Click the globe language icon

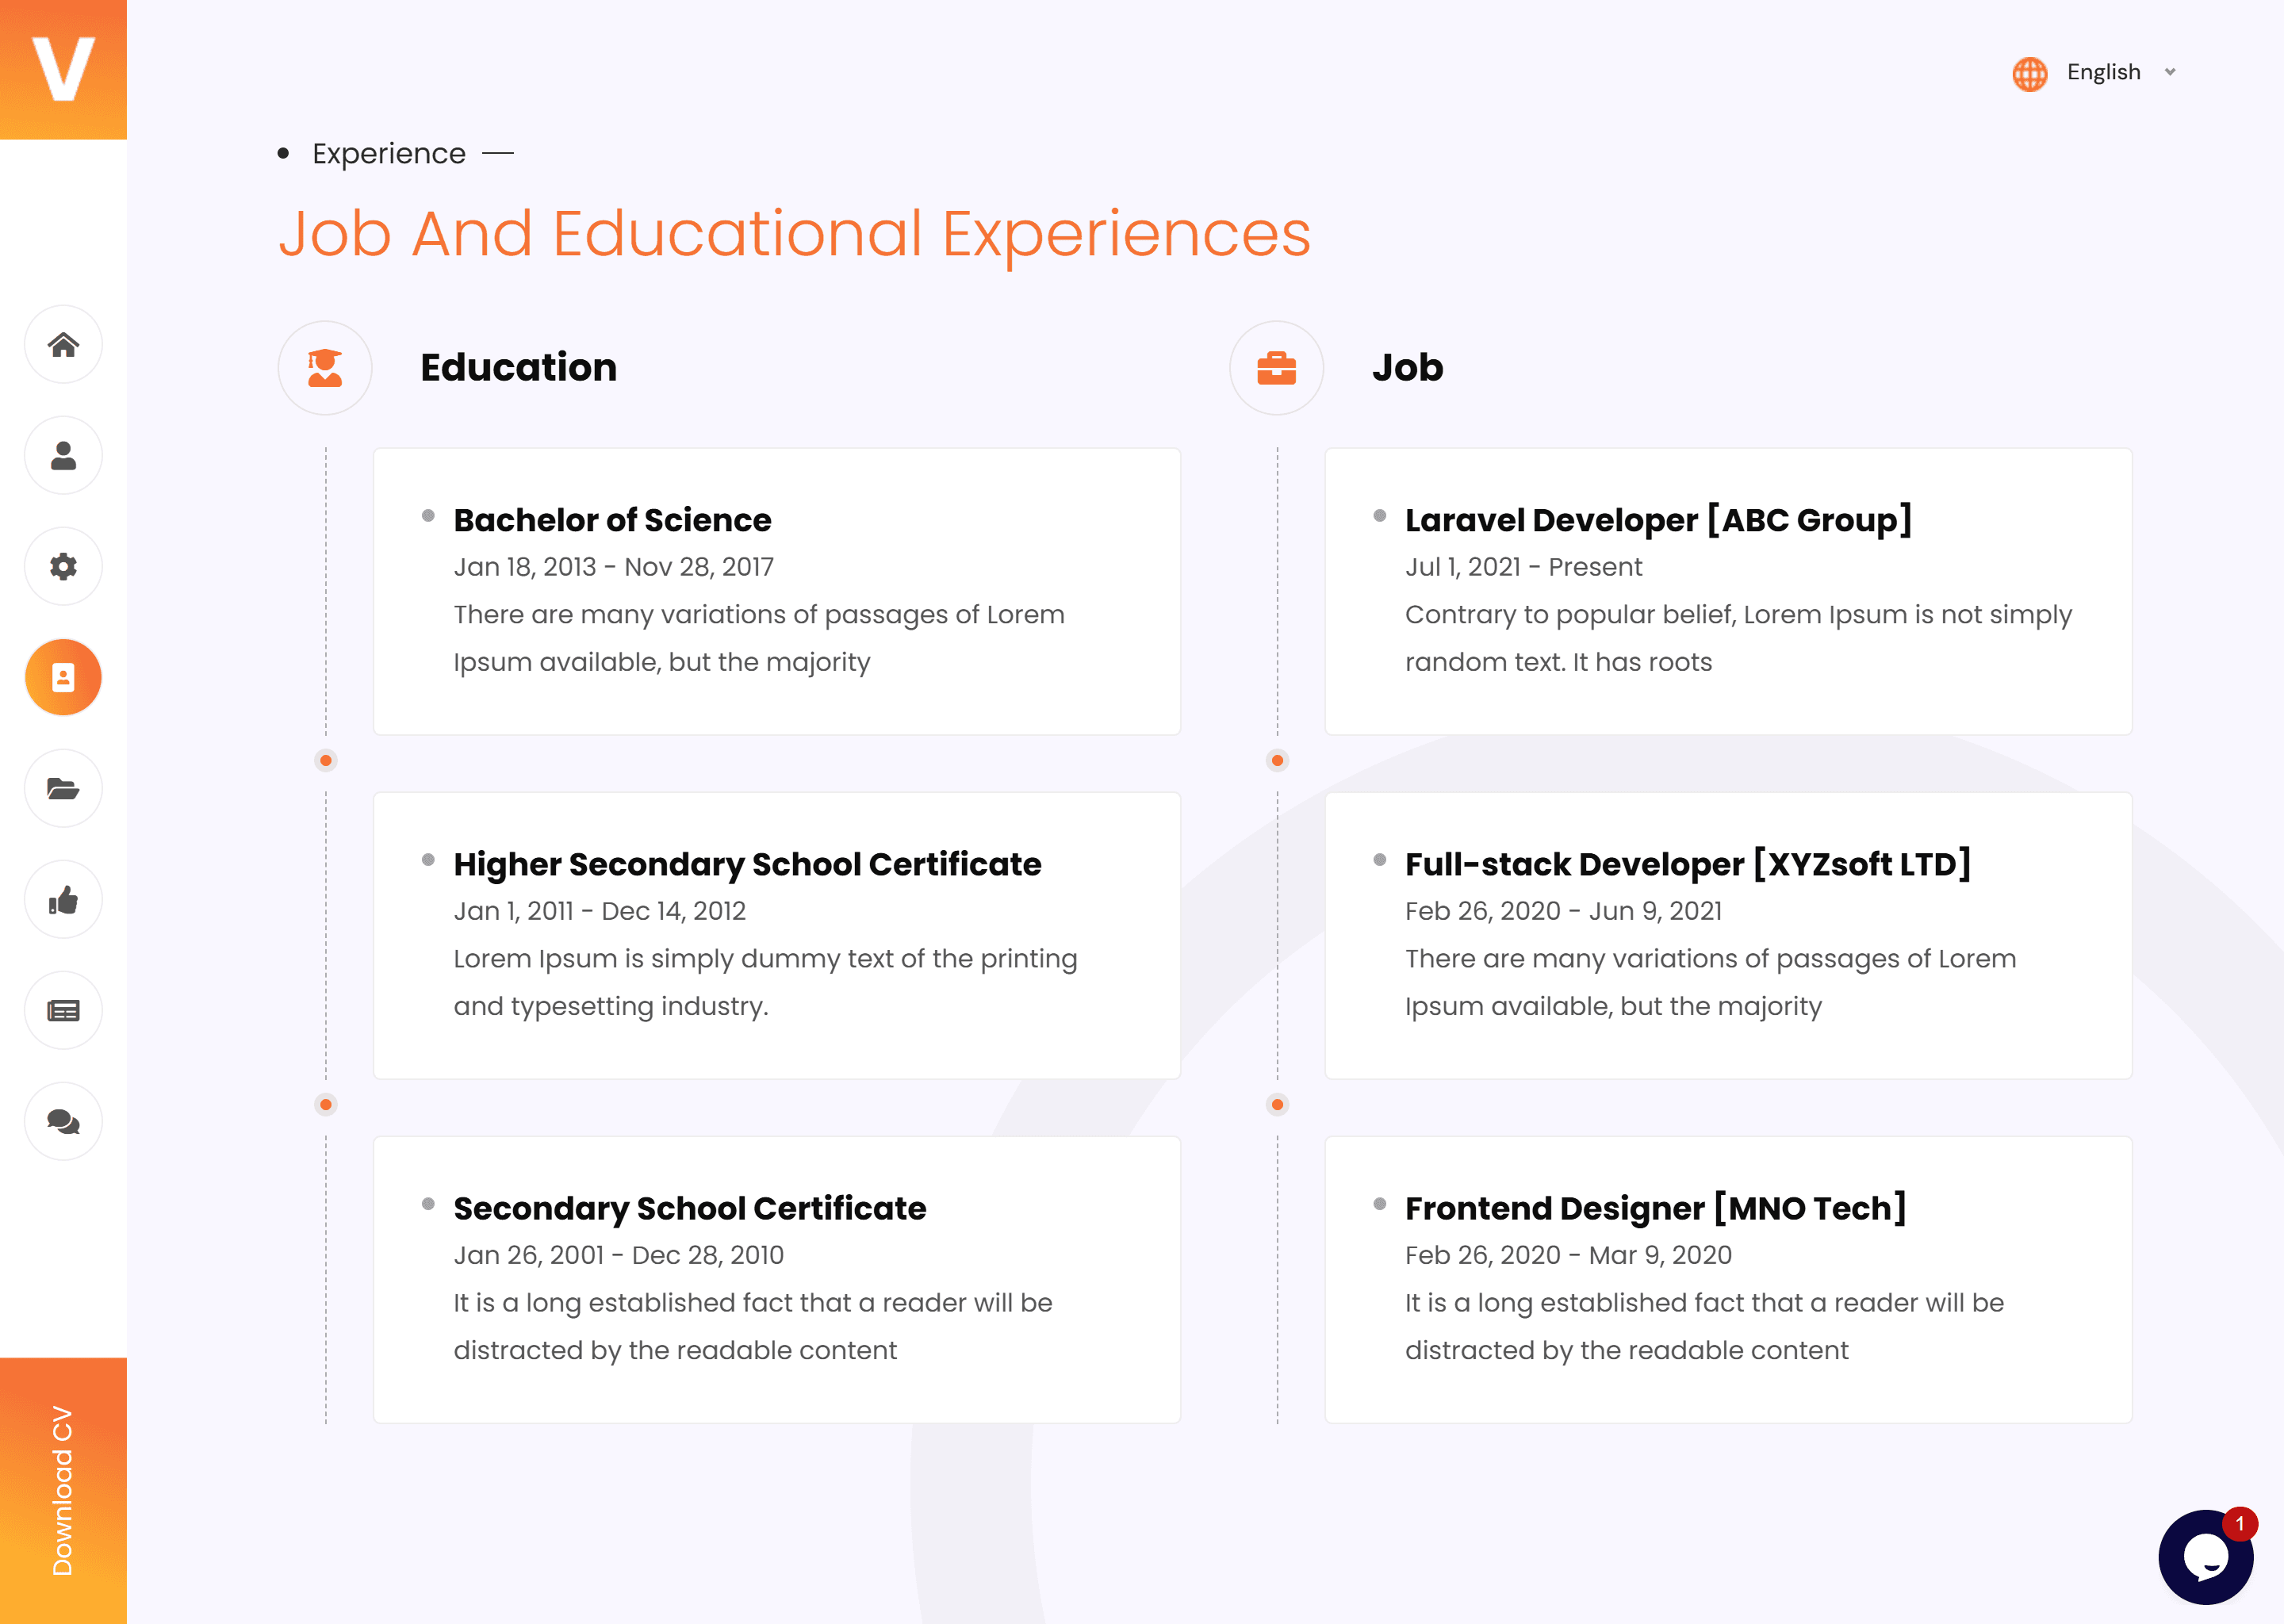click(x=2029, y=73)
